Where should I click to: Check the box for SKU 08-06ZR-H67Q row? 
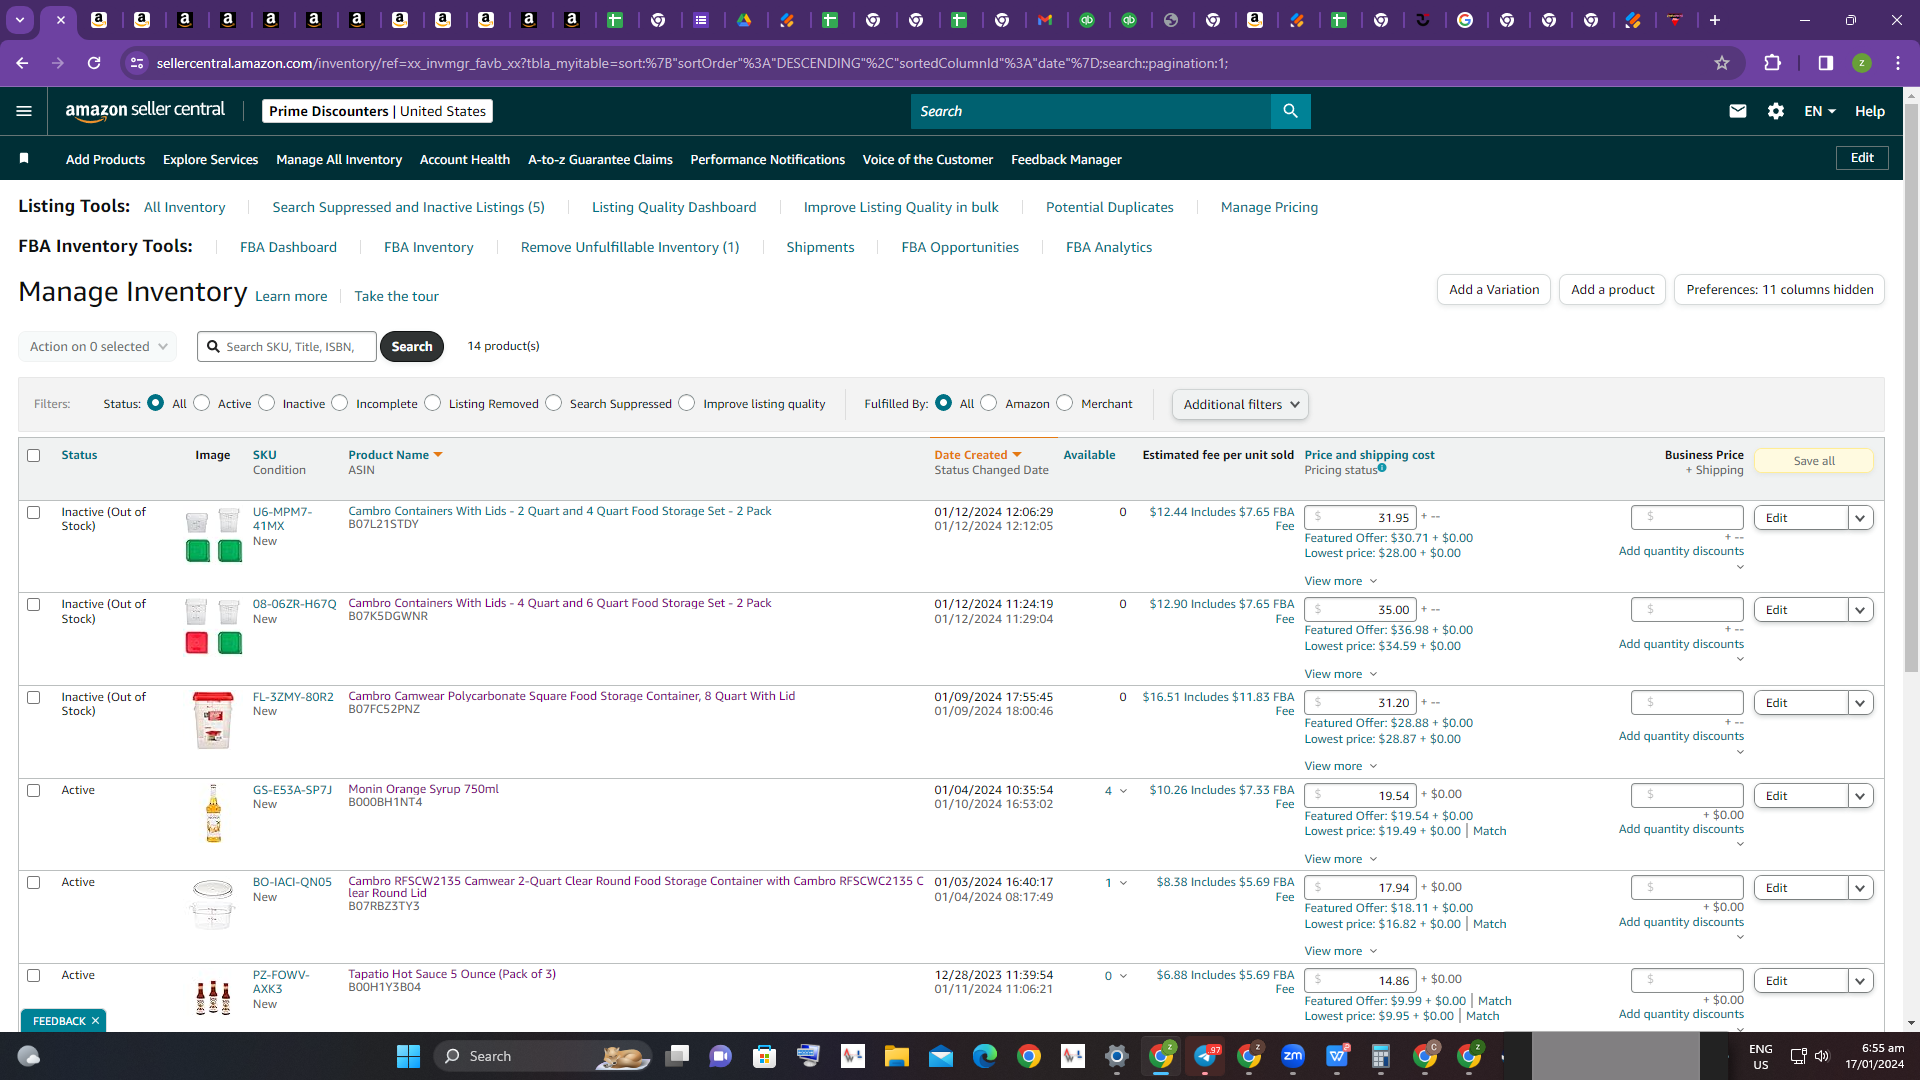click(x=34, y=605)
